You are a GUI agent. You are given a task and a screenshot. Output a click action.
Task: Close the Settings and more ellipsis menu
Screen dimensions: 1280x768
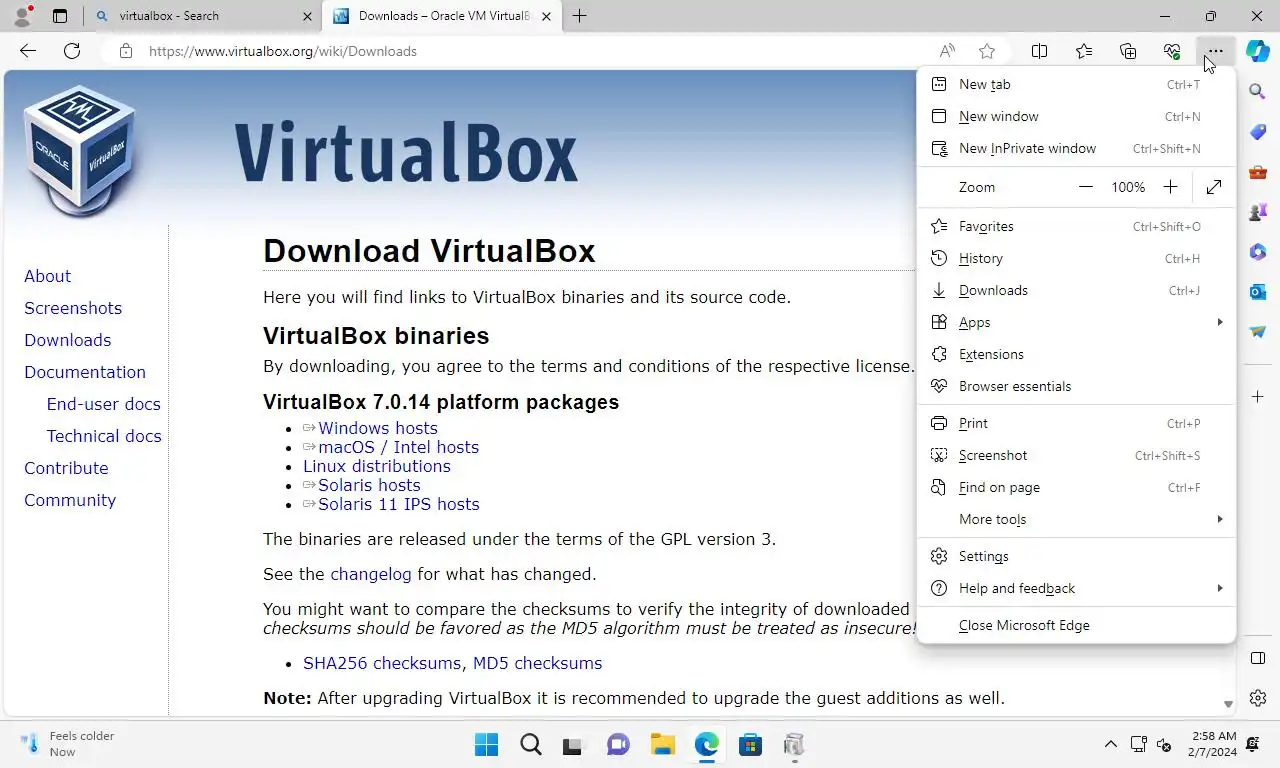pyautogui.click(x=1215, y=51)
